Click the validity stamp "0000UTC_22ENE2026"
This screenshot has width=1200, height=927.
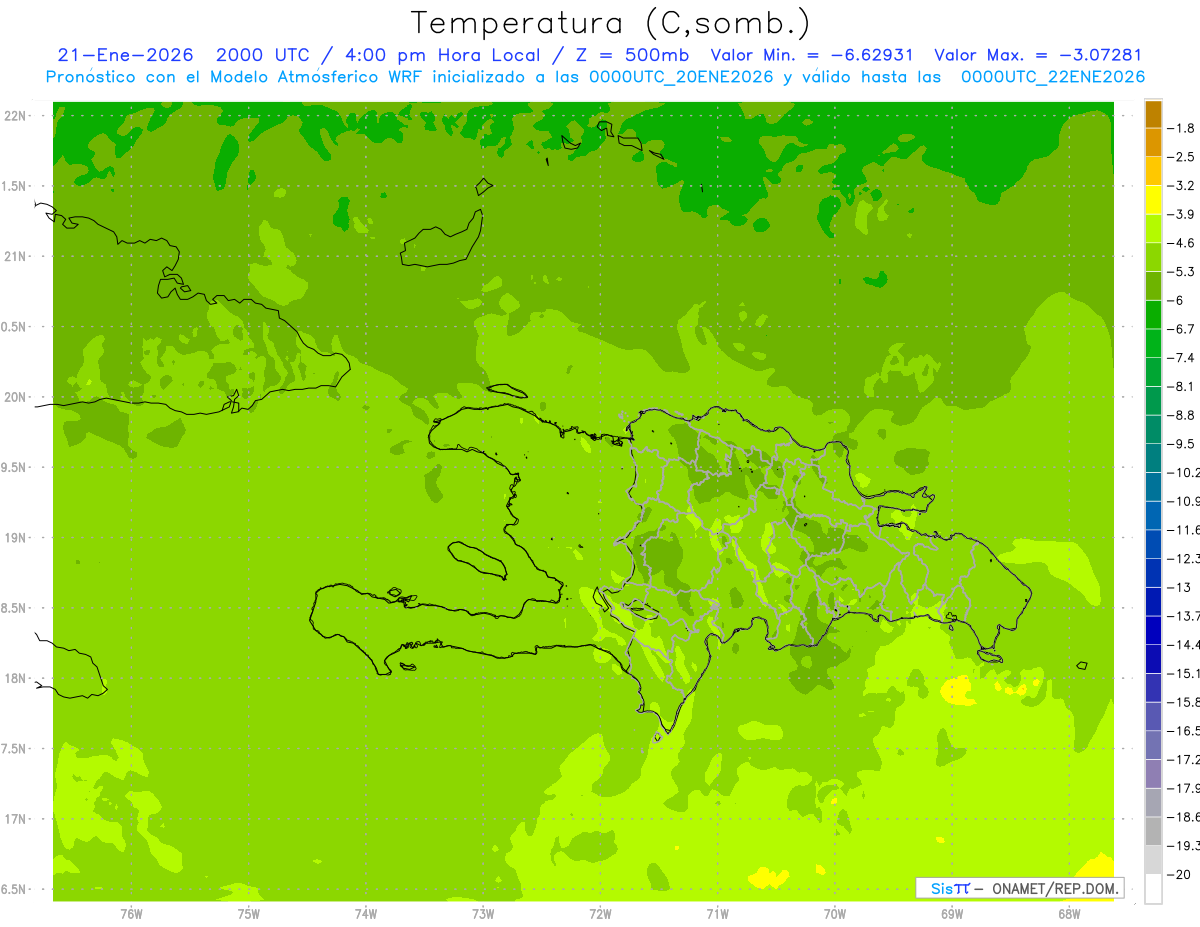(1052, 77)
